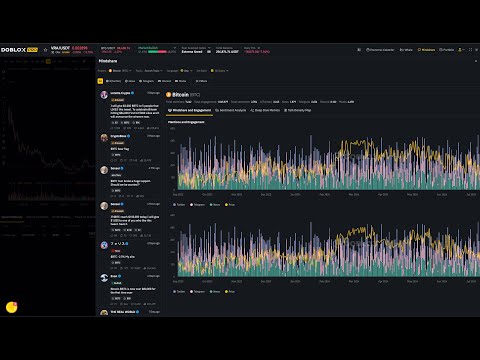This screenshot has width=480, height=360.
Task: Click the Mindshare panel title
Action: pyautogui.click(x=108, y=61)
